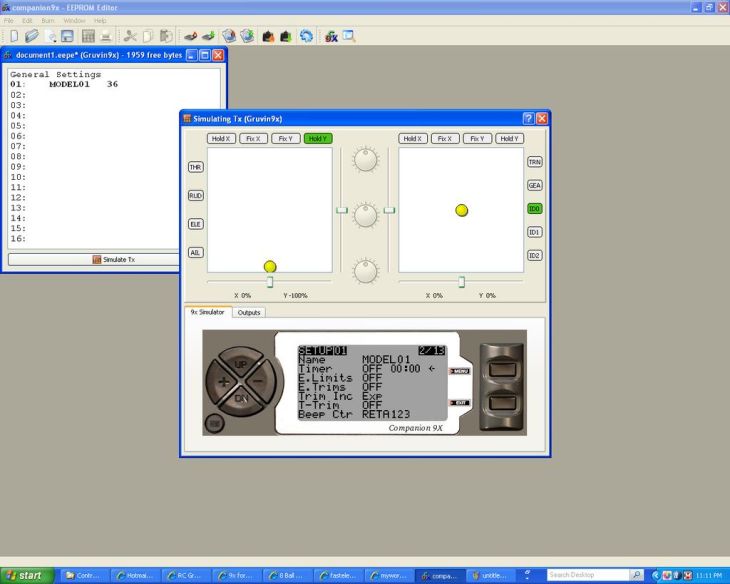Click the right stick vertical trim slider
This screenshot has height=584, width=730.
point(389,210)
